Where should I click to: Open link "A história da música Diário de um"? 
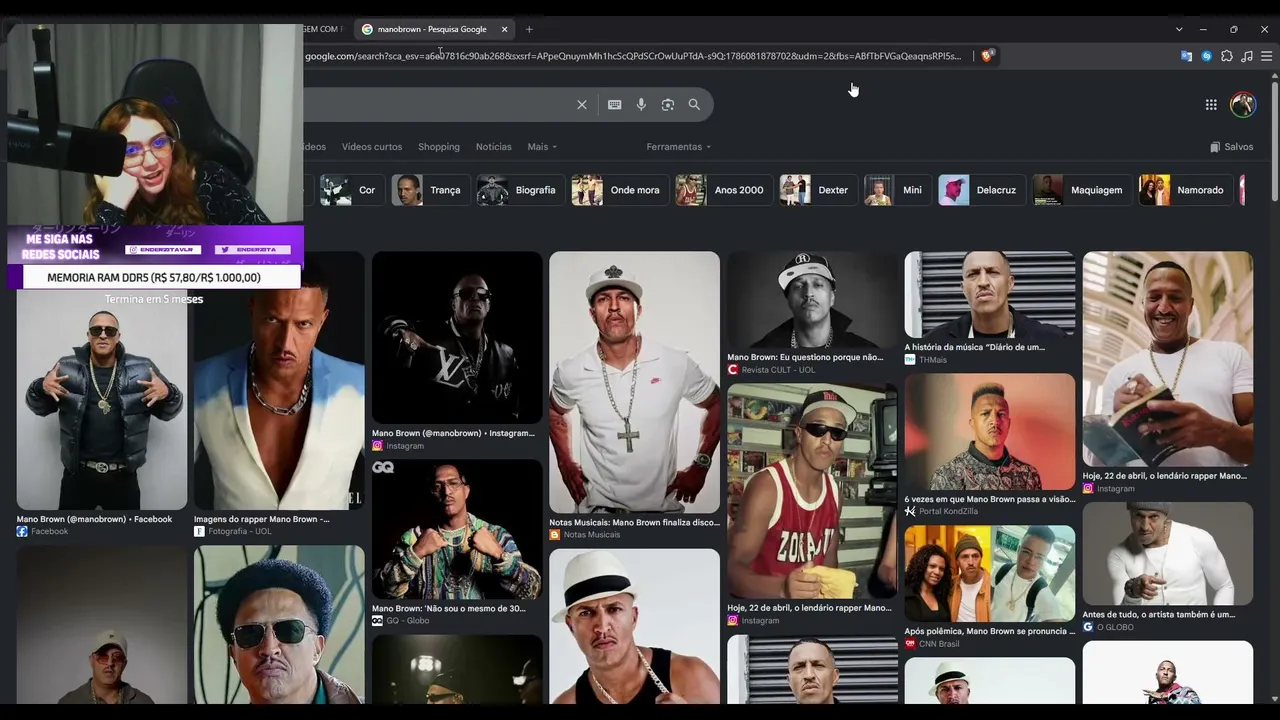975,348
